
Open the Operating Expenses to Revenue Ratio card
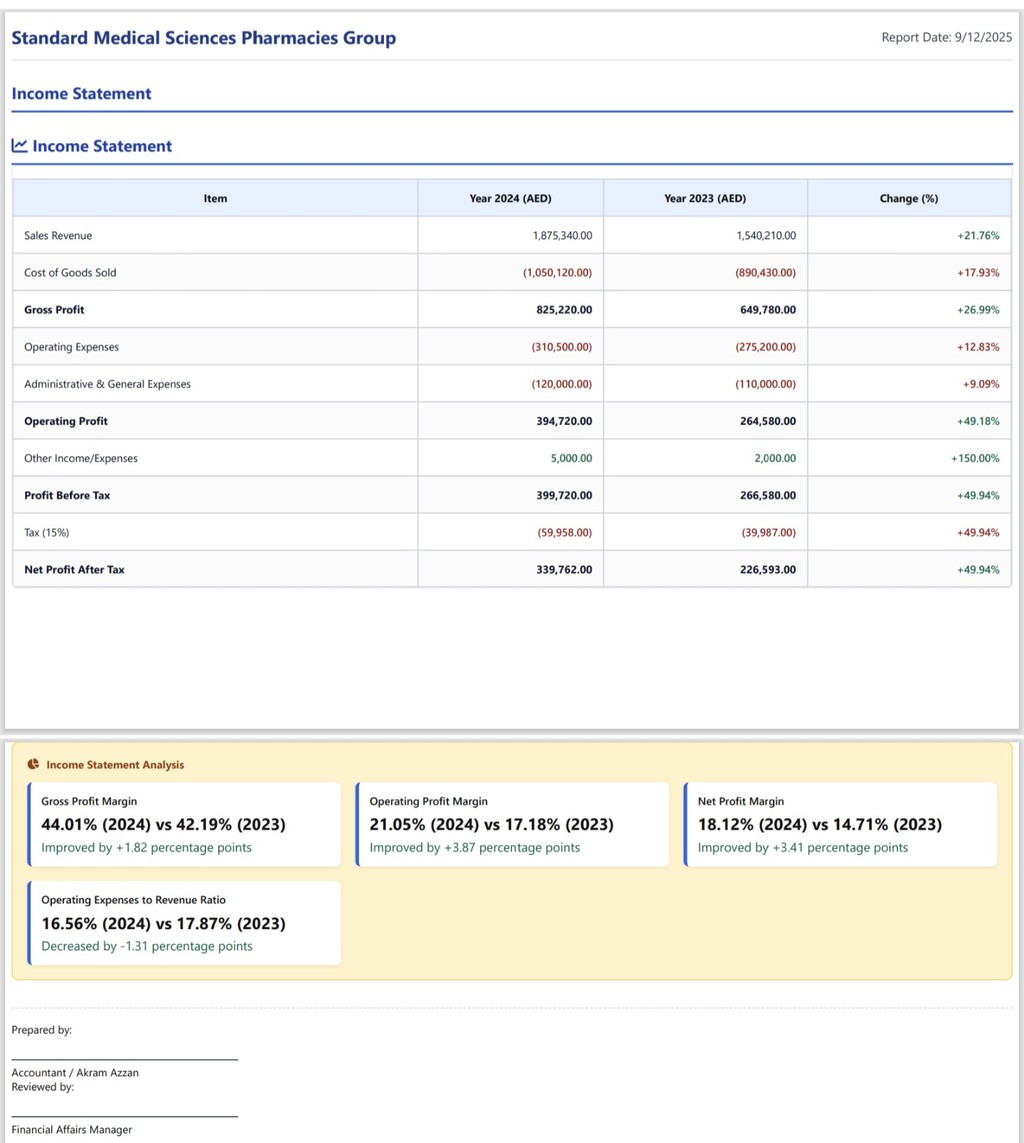185,923
